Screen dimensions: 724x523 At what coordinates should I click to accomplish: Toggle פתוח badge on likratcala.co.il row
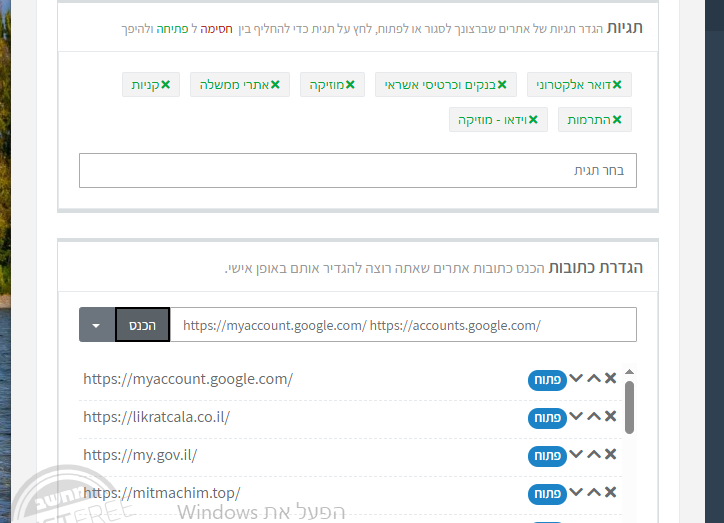(546, 418)
